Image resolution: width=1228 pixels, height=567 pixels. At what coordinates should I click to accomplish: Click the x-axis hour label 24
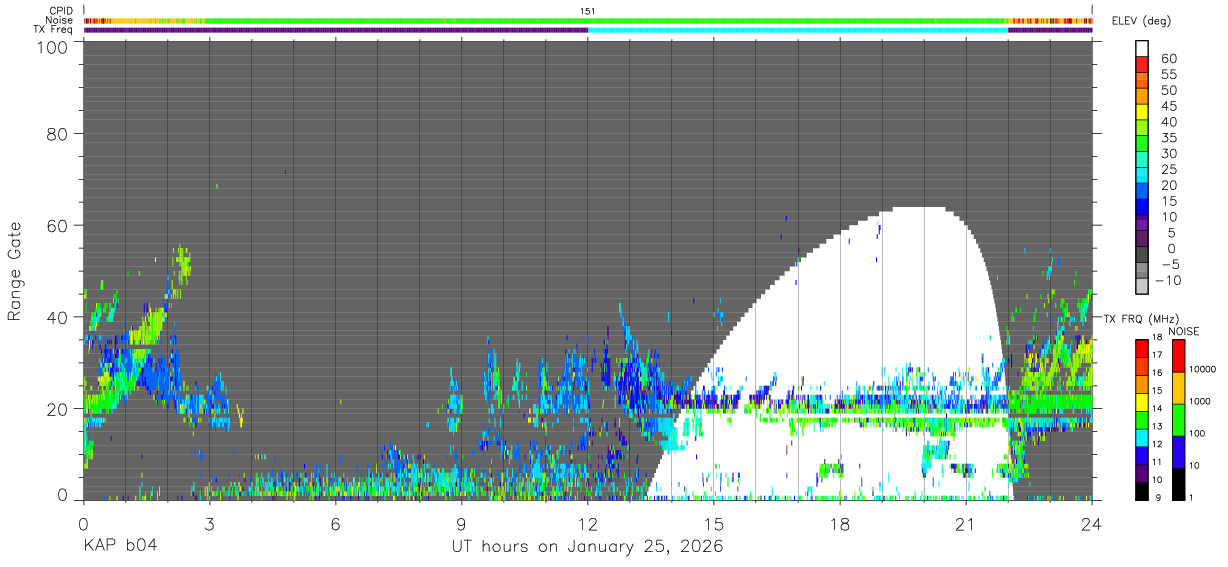click(1092, 523)
